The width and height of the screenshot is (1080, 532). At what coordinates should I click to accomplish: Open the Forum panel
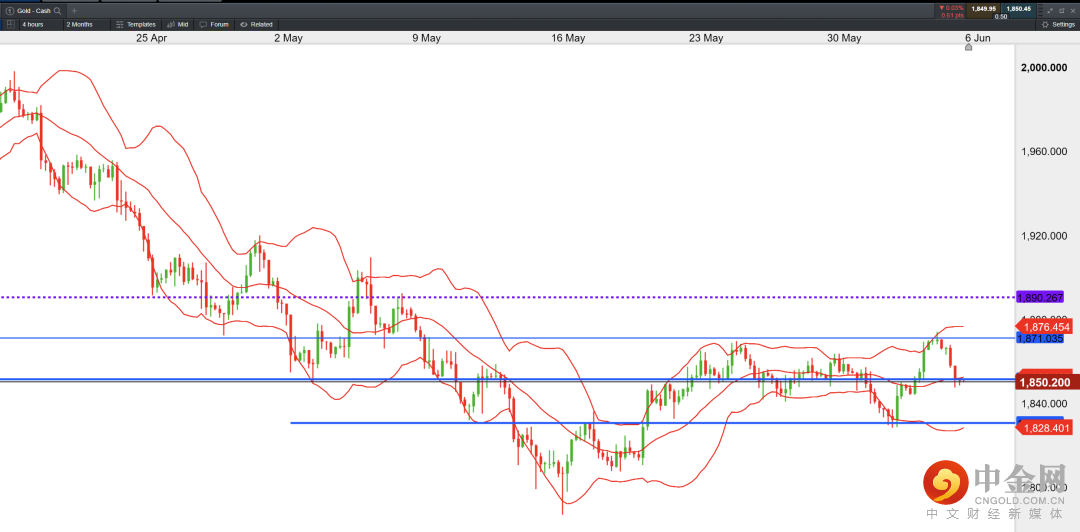[x=214, y=23]
